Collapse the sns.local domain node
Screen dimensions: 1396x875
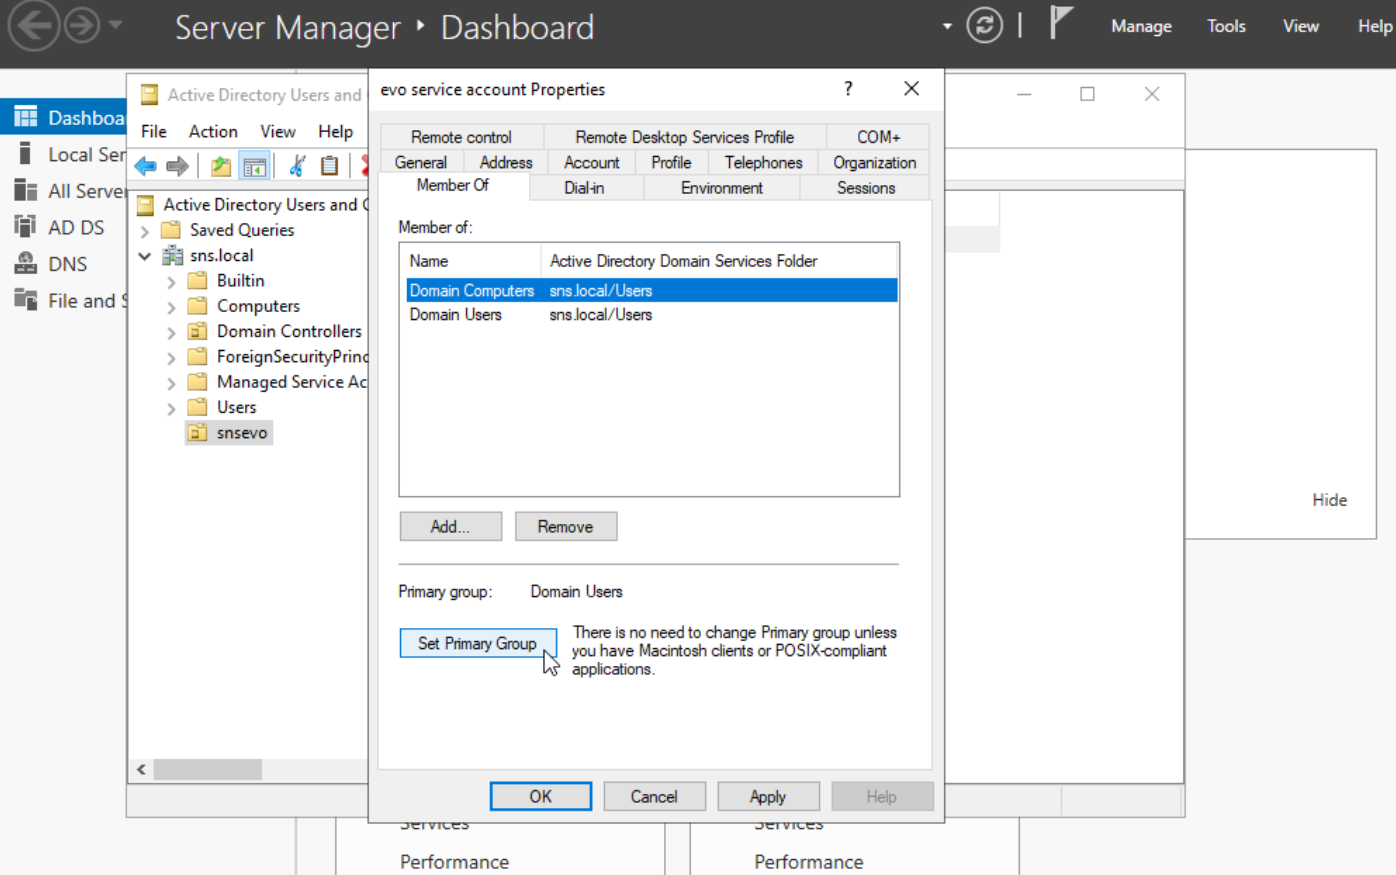pos(145,256)
